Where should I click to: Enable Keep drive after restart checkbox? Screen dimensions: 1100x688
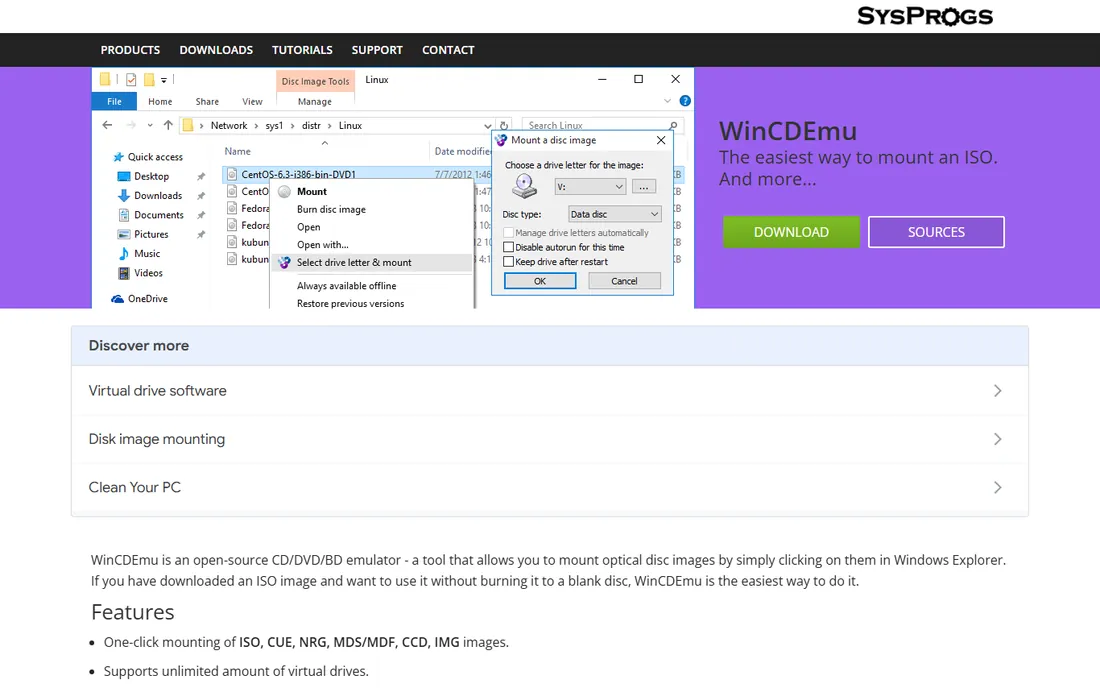point(509,262)
